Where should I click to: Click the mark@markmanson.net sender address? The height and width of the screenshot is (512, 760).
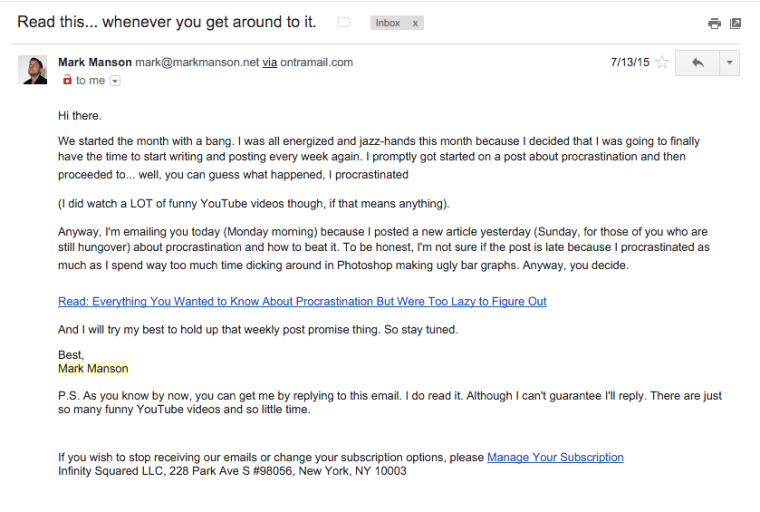pos(197,63)
